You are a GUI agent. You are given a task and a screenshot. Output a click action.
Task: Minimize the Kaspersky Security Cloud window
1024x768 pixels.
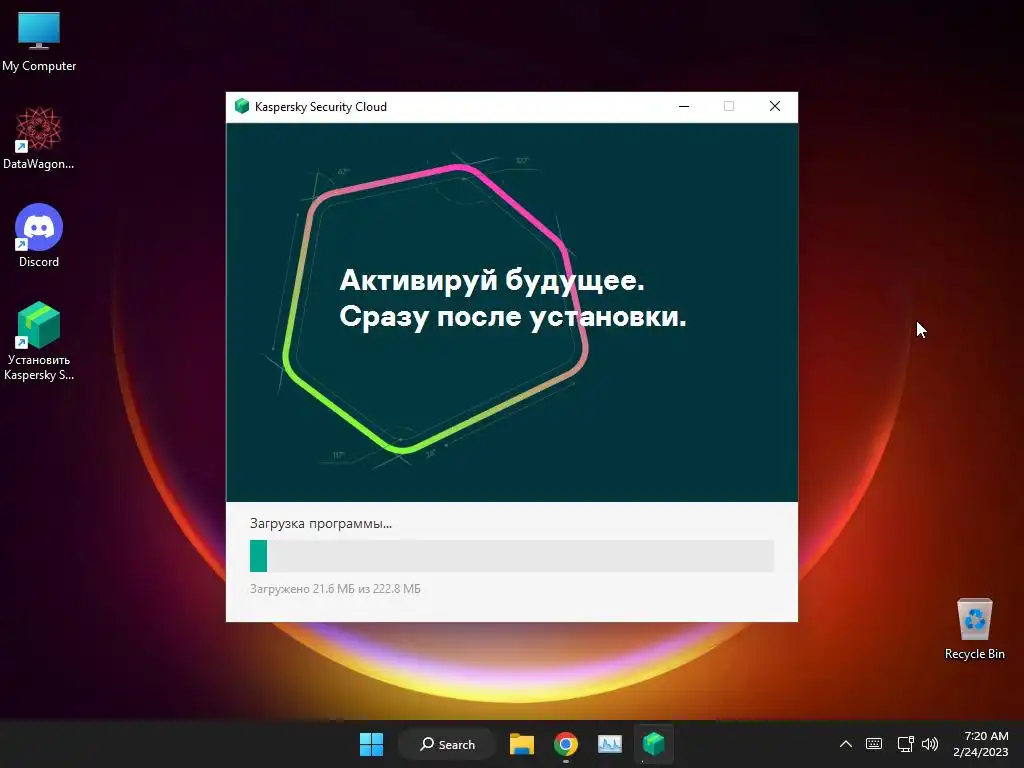[684, 106]
